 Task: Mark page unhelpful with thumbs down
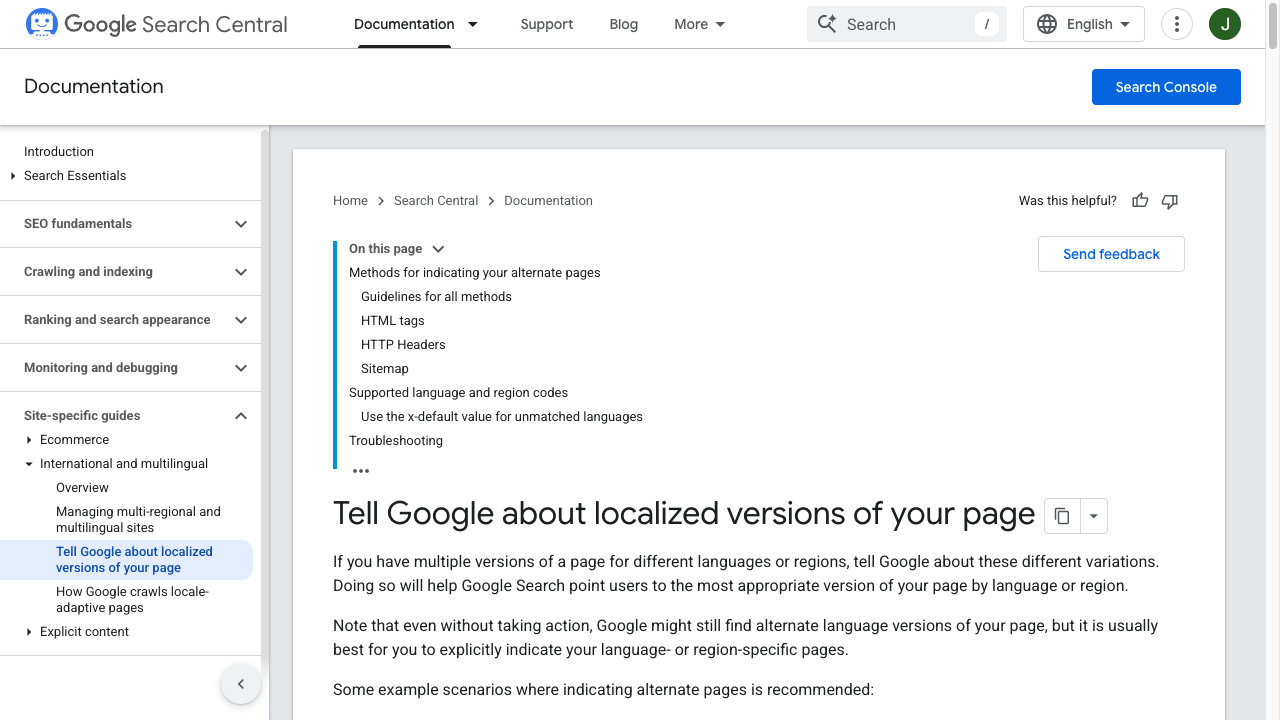(x=1170, y=201)
